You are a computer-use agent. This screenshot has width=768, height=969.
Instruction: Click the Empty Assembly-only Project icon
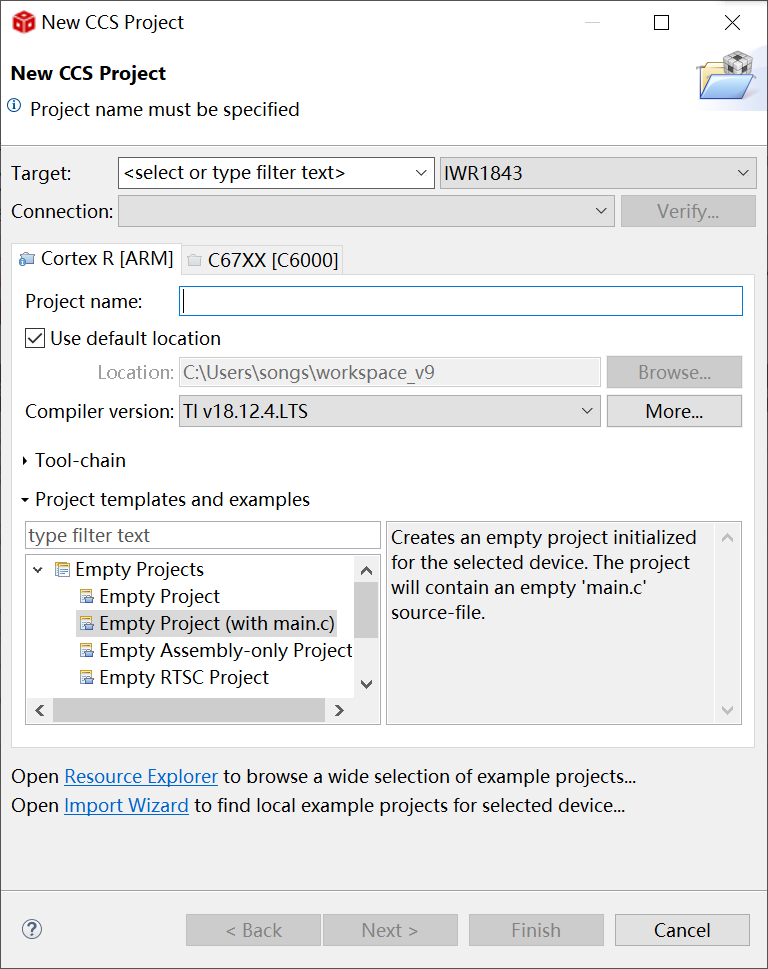[86, 651]
